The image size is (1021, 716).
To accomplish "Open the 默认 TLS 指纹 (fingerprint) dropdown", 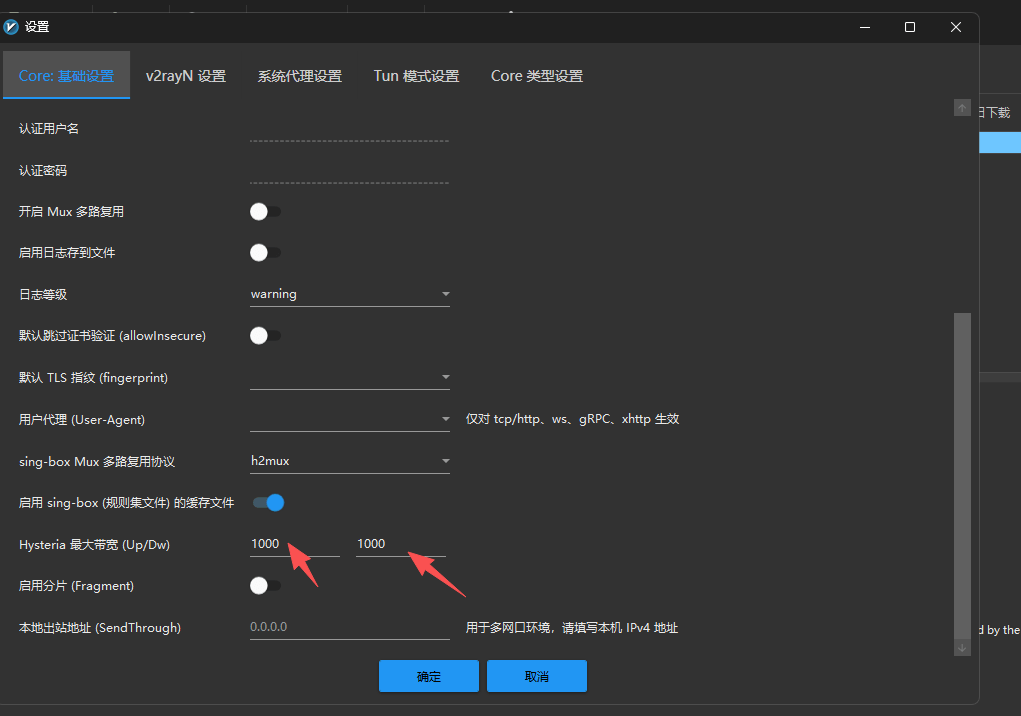I will tap(350, 378).
